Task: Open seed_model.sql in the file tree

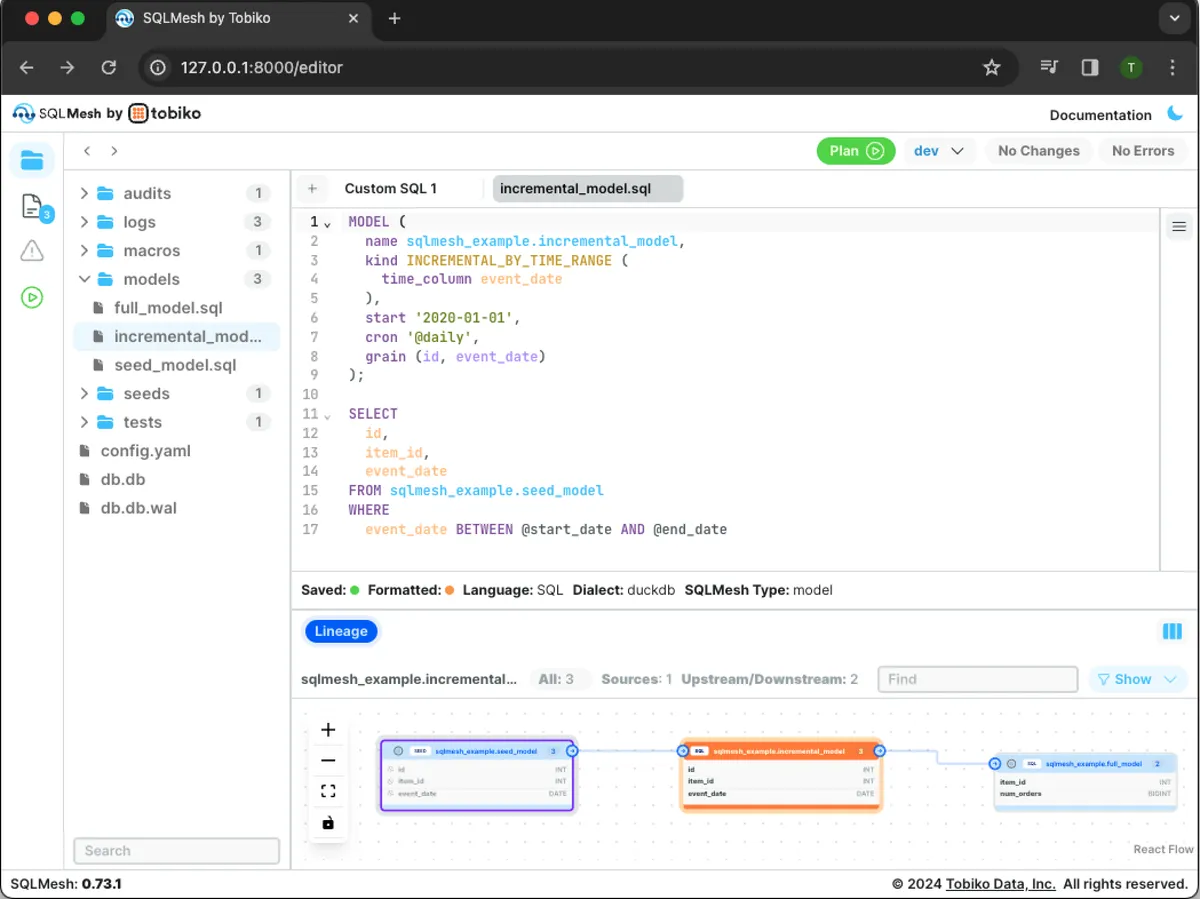Action: 177,365
